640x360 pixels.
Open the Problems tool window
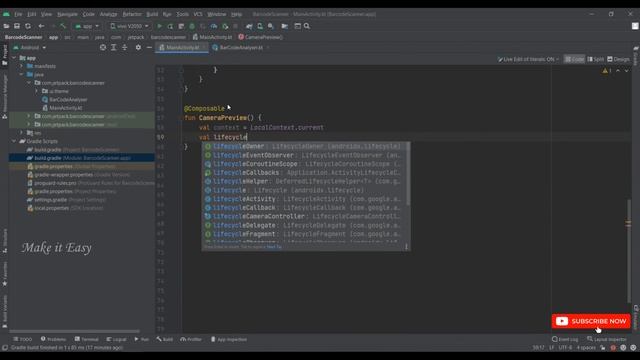tap(53, 339)
